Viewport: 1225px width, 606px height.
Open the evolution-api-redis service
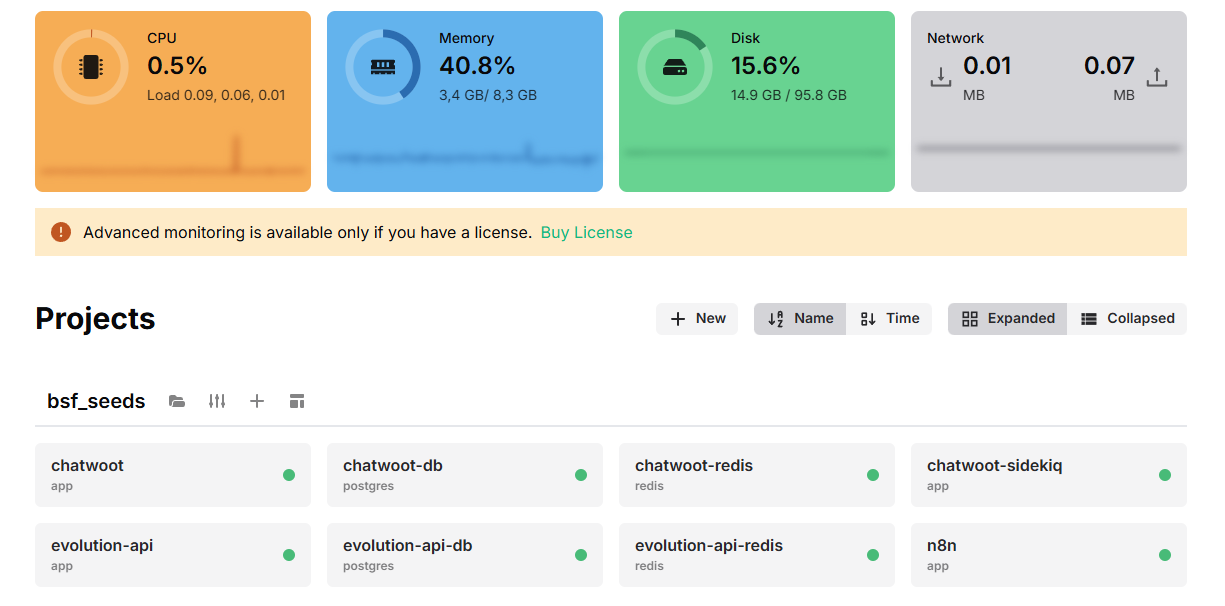point(757,555)
